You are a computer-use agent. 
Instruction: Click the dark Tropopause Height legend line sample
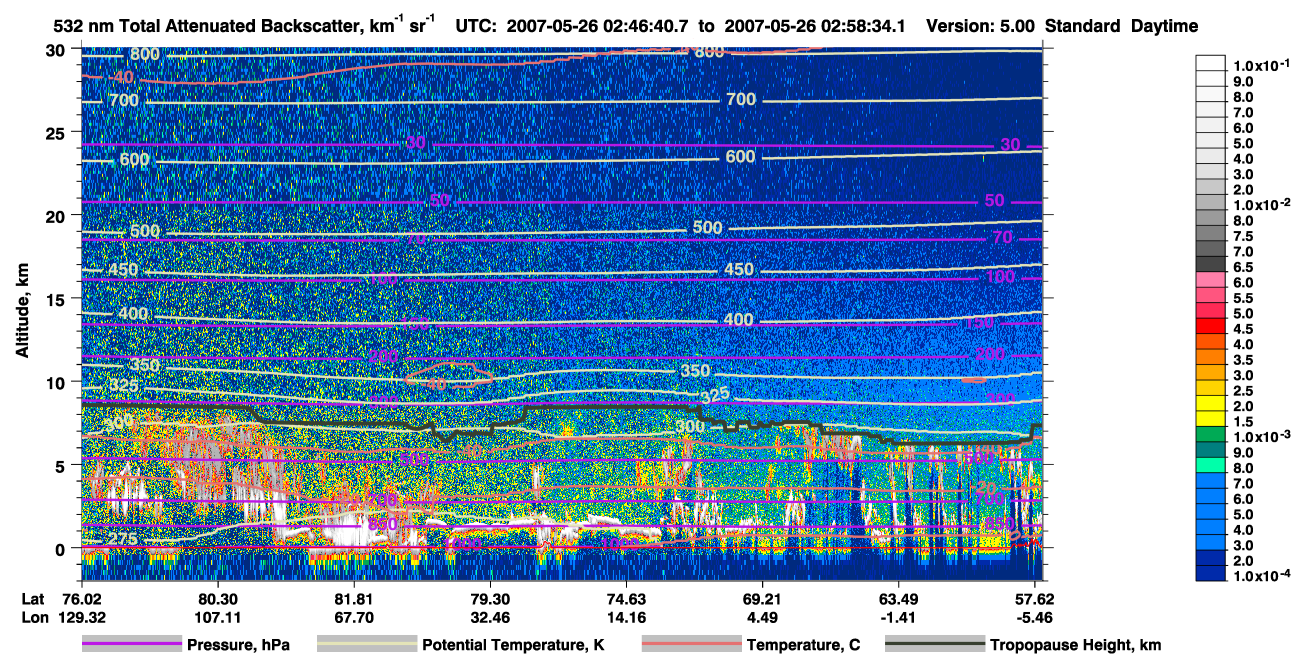click(935, 645)
